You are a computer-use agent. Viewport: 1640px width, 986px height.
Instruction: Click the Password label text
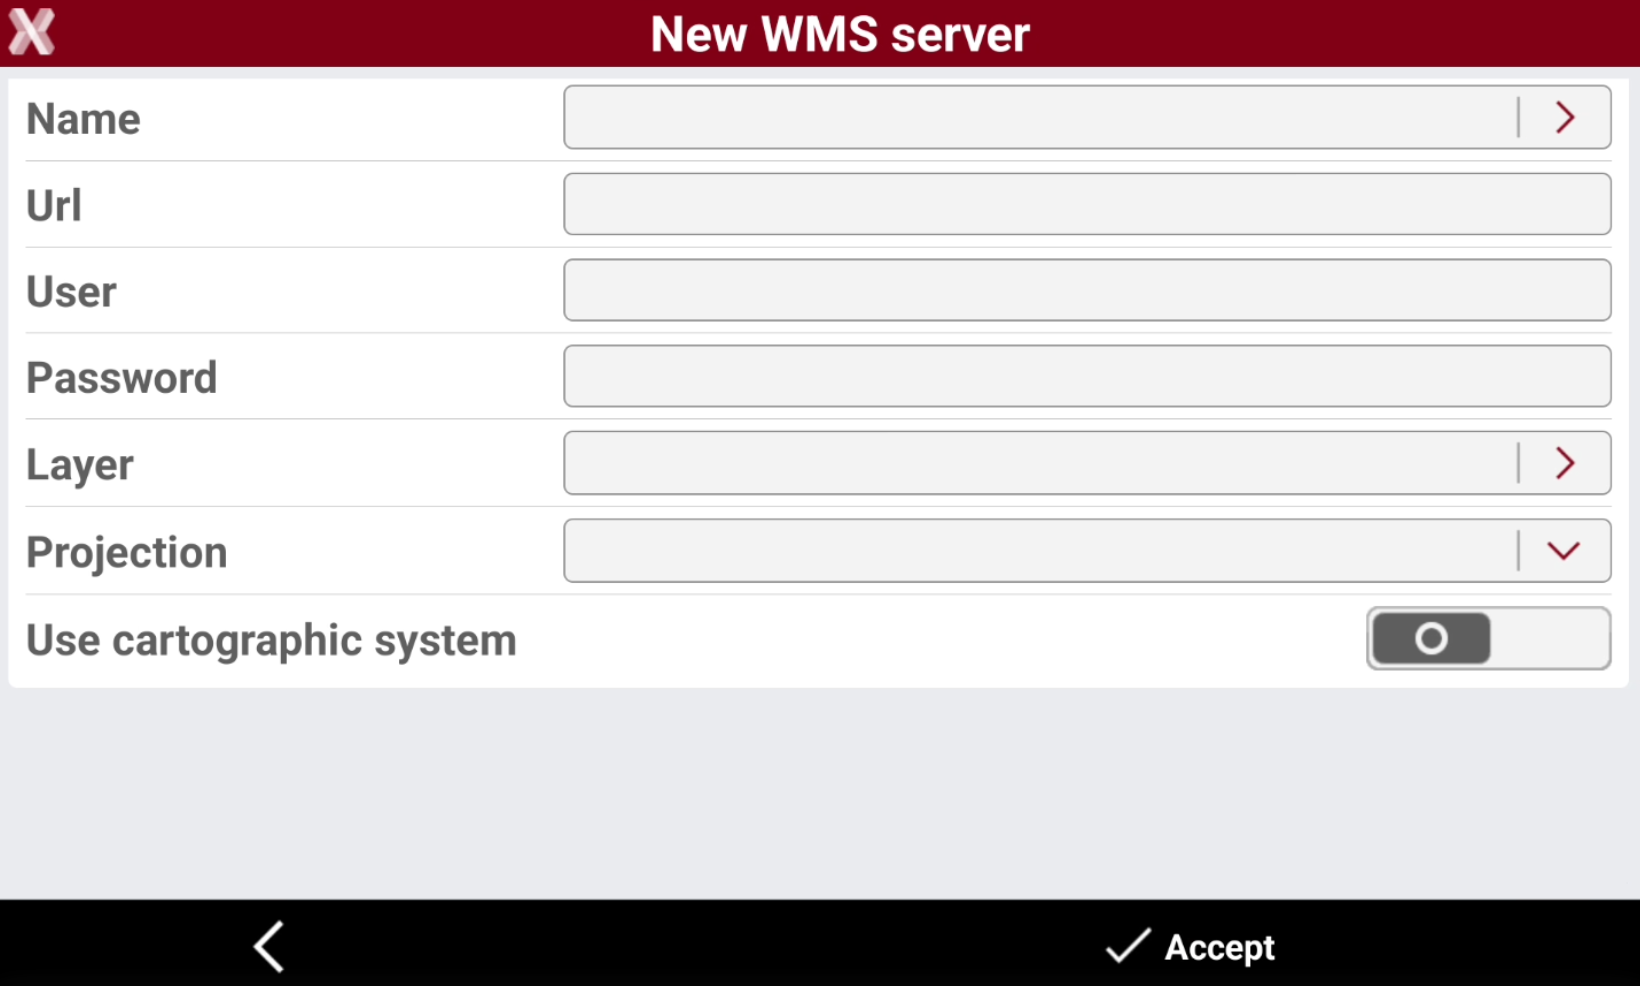(x=122, y=378)
